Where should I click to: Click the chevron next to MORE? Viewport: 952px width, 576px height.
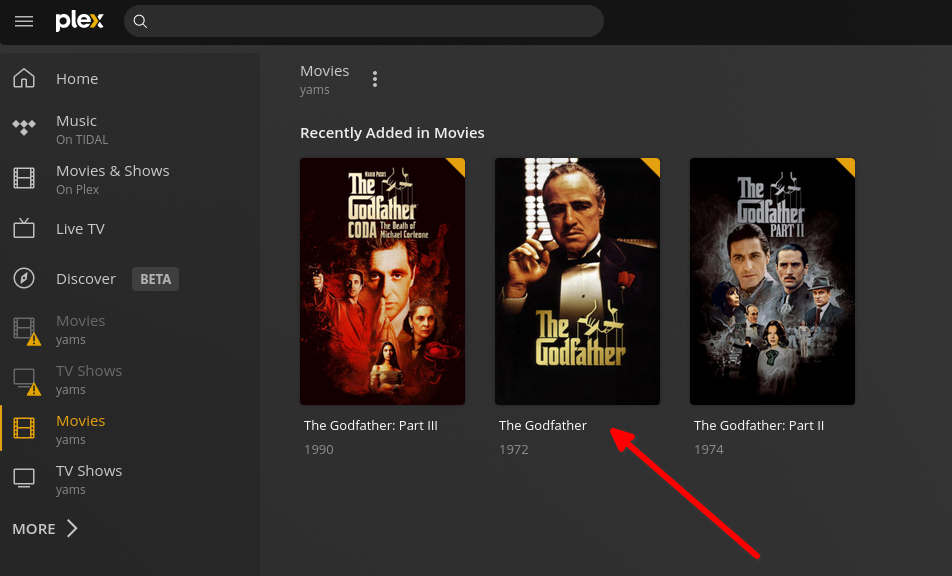(x=72, y=529)
